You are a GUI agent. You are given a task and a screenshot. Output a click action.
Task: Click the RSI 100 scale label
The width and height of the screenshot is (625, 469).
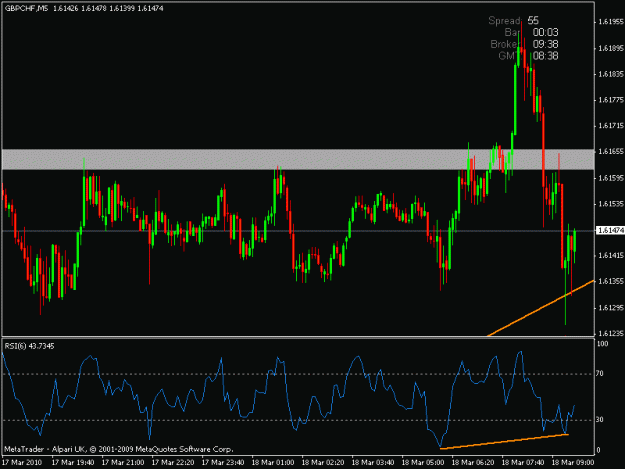click(603, 344)
